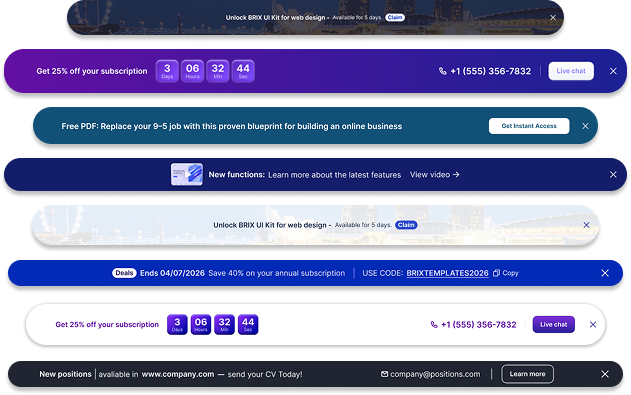Click Ends 04/07/2026 text
Viewport: 631px width, 395px height.
pyautogui.click(x=172, y=273)
